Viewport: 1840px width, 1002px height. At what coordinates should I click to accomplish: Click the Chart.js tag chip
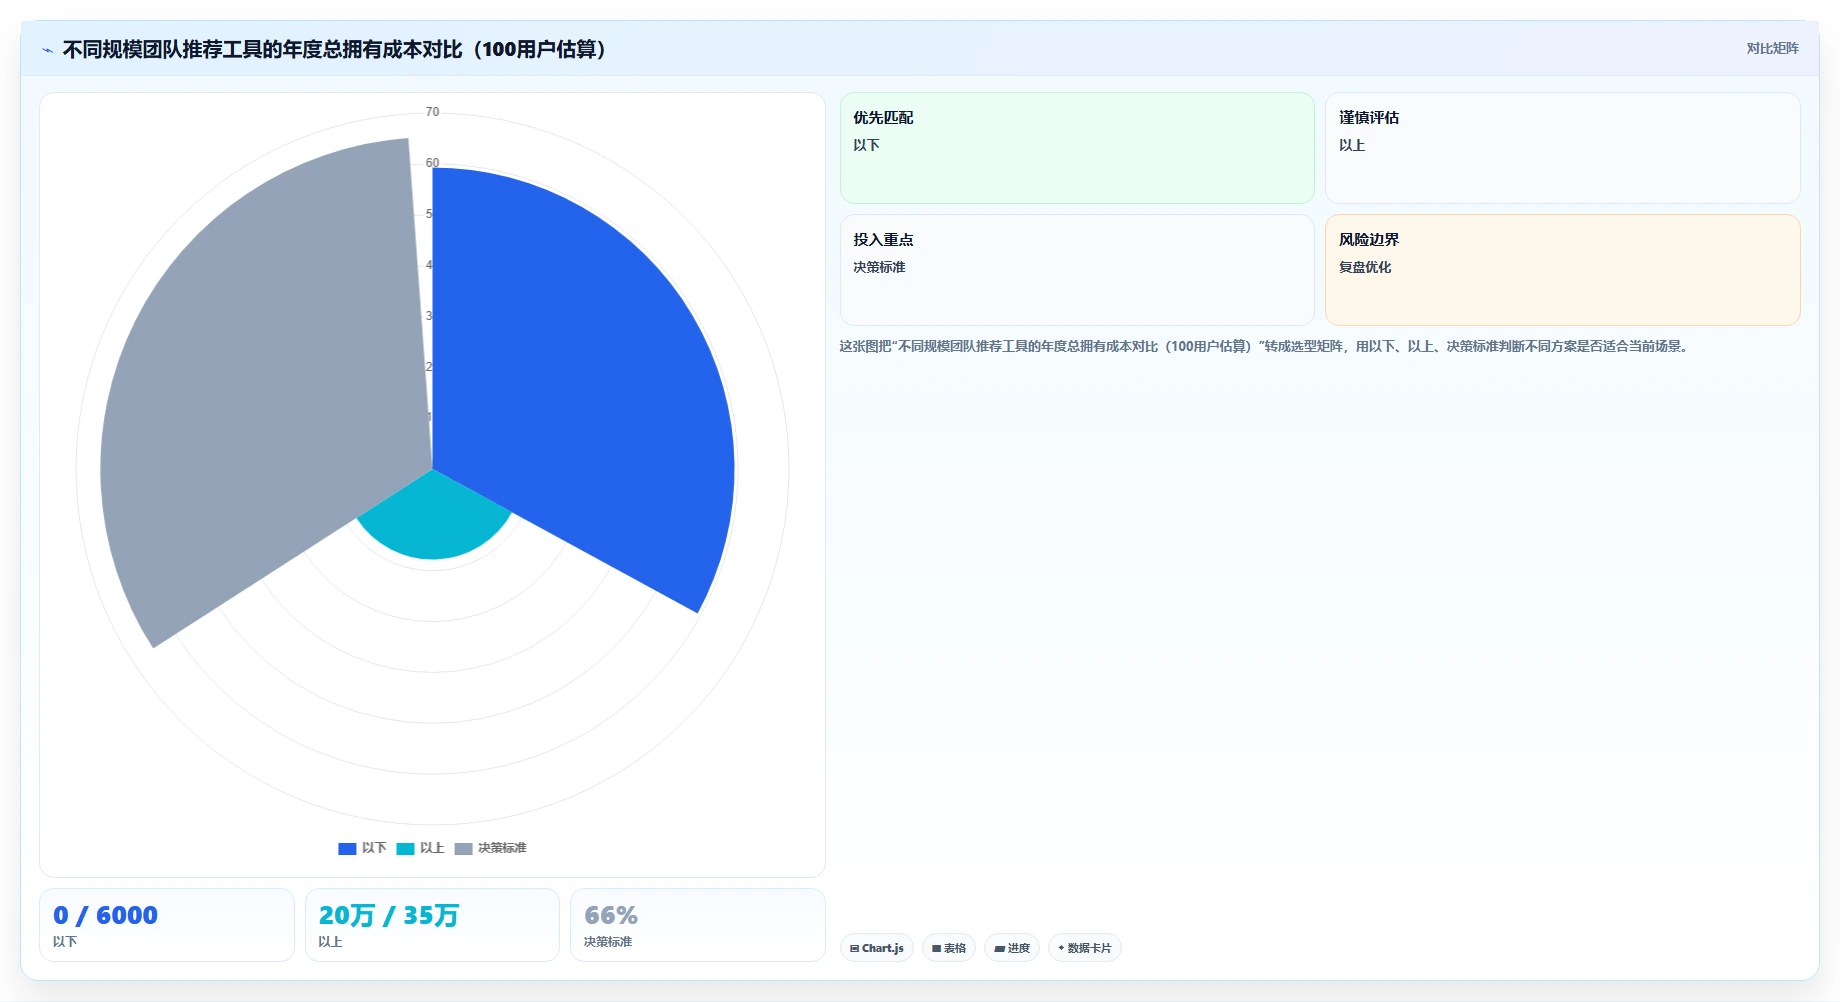877,948
